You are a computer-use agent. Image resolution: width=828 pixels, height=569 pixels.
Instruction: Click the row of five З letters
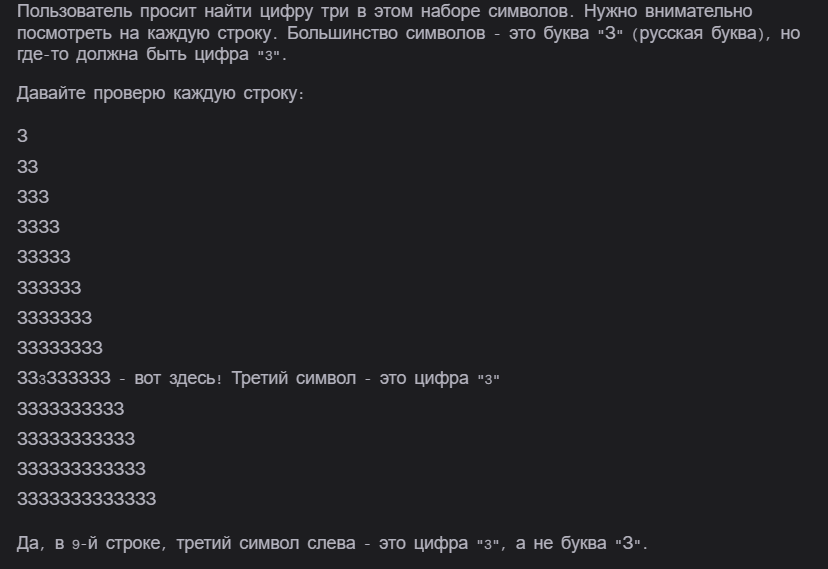click(44, 257)
